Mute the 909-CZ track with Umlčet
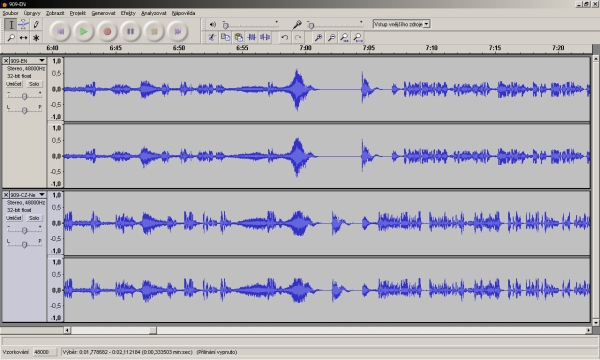Image resolution: width=600 pixels, height=360 pixels. pos(14,218)
